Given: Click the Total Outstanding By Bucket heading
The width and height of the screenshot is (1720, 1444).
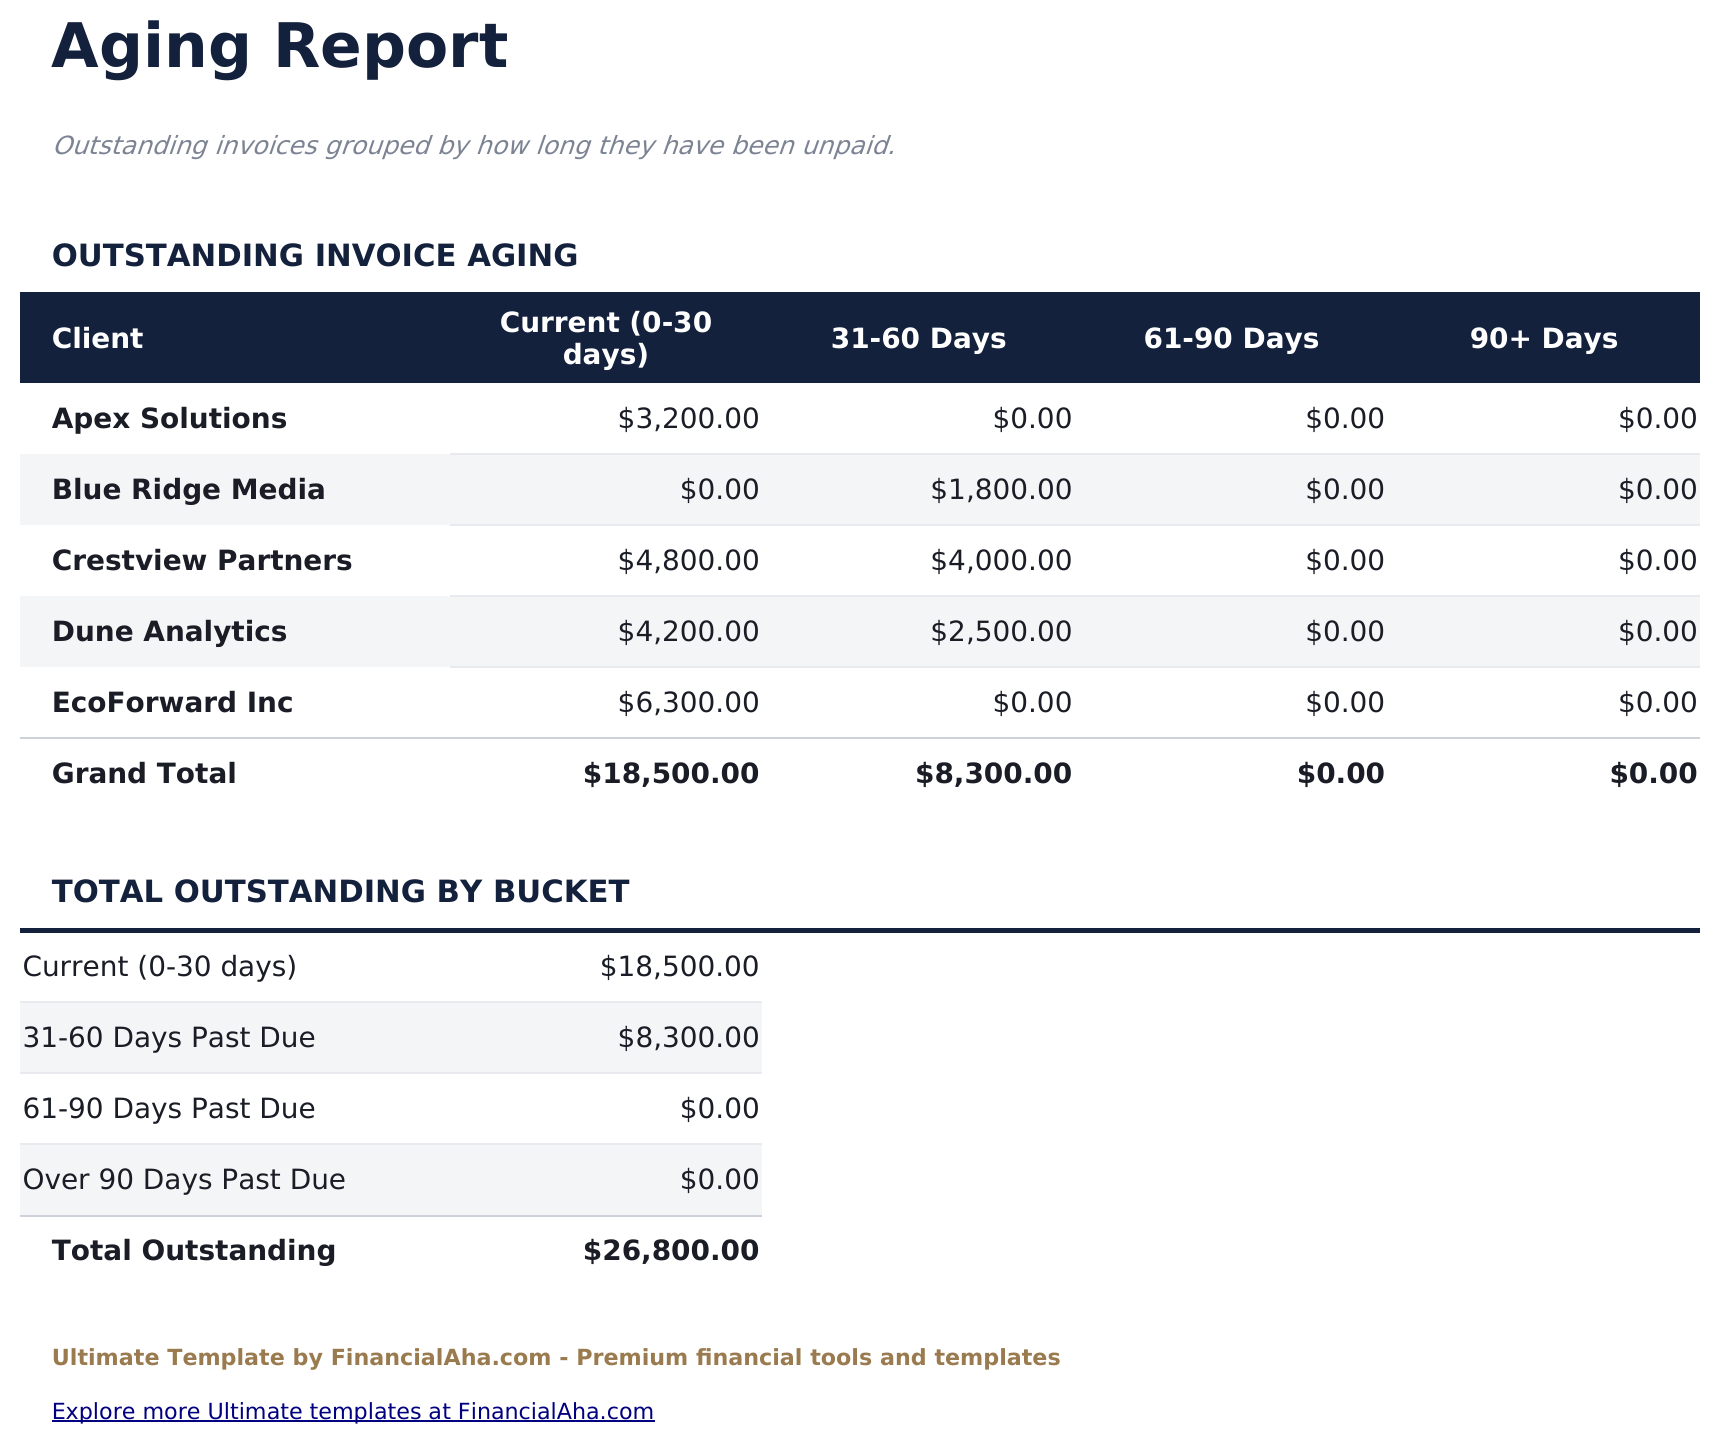Looking at the screenshot, I should click(x=341, y=891).
